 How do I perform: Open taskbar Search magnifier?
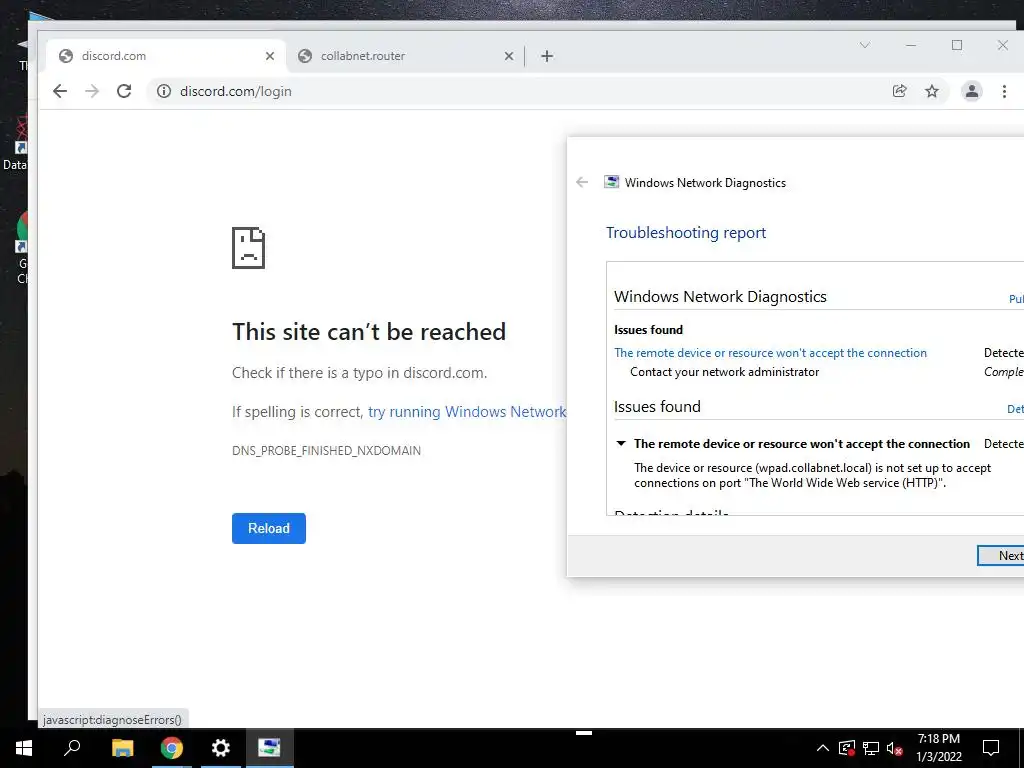[x=72, y=748]
